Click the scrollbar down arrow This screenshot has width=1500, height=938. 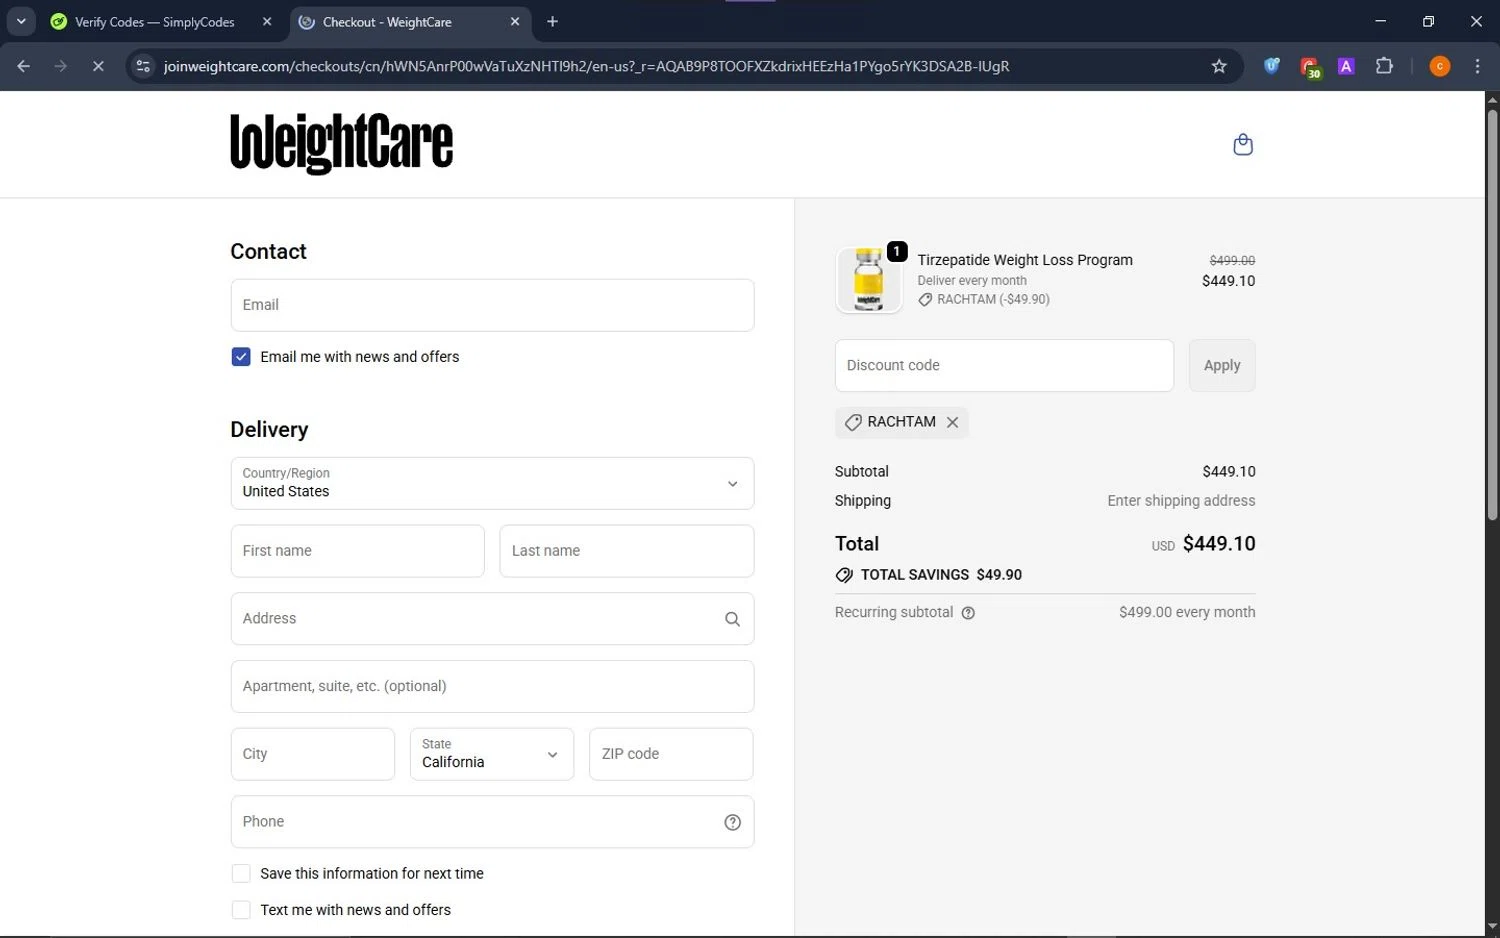(x=1492, y=927)
